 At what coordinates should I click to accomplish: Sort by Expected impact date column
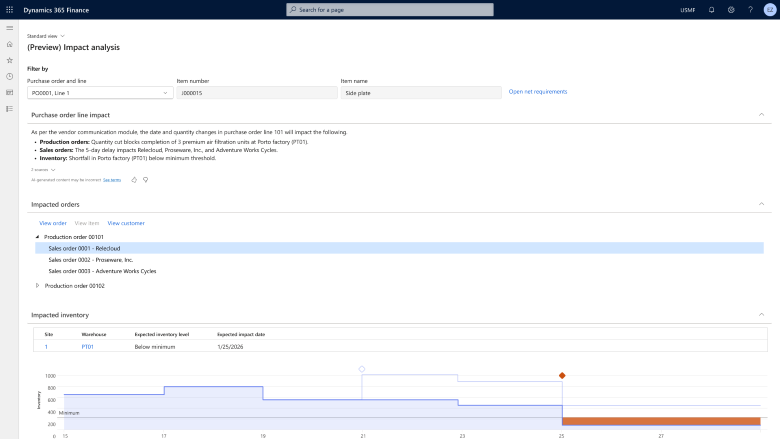click(x=241, y=335)
